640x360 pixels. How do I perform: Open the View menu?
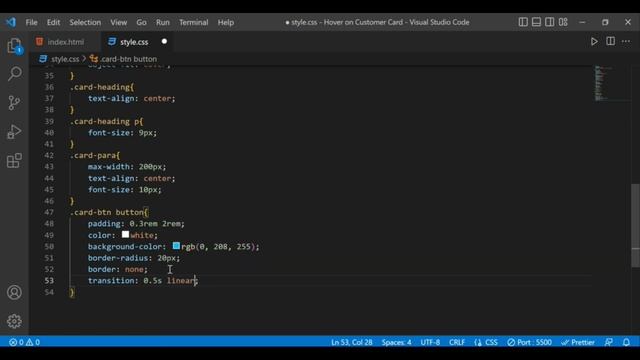tap(118, 22)
